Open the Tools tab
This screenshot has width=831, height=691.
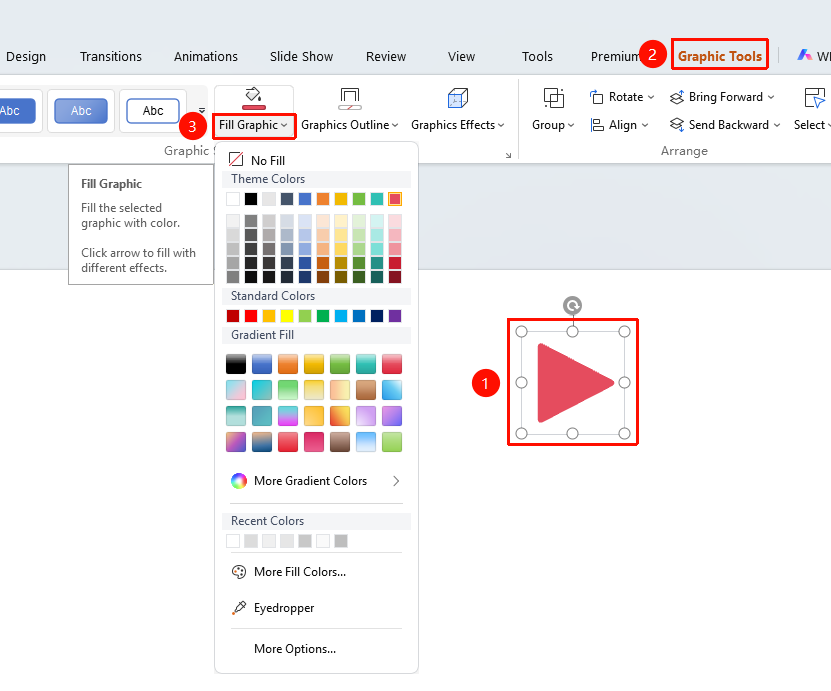point(537,57)
